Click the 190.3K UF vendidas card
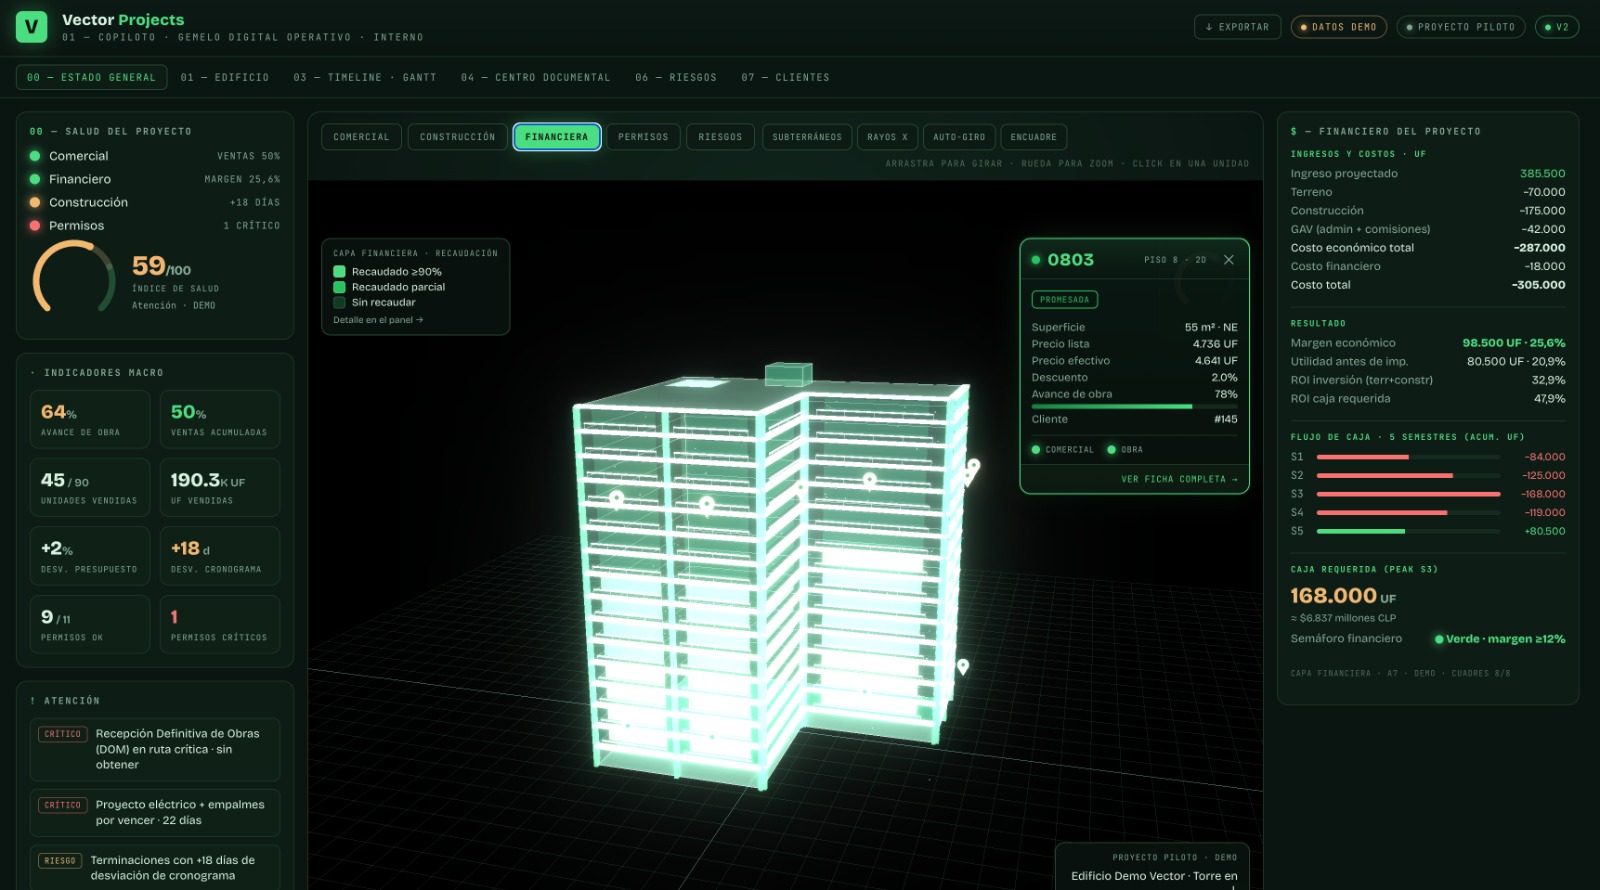Screen dimensions: 1600x890 (x=220, y=487)
